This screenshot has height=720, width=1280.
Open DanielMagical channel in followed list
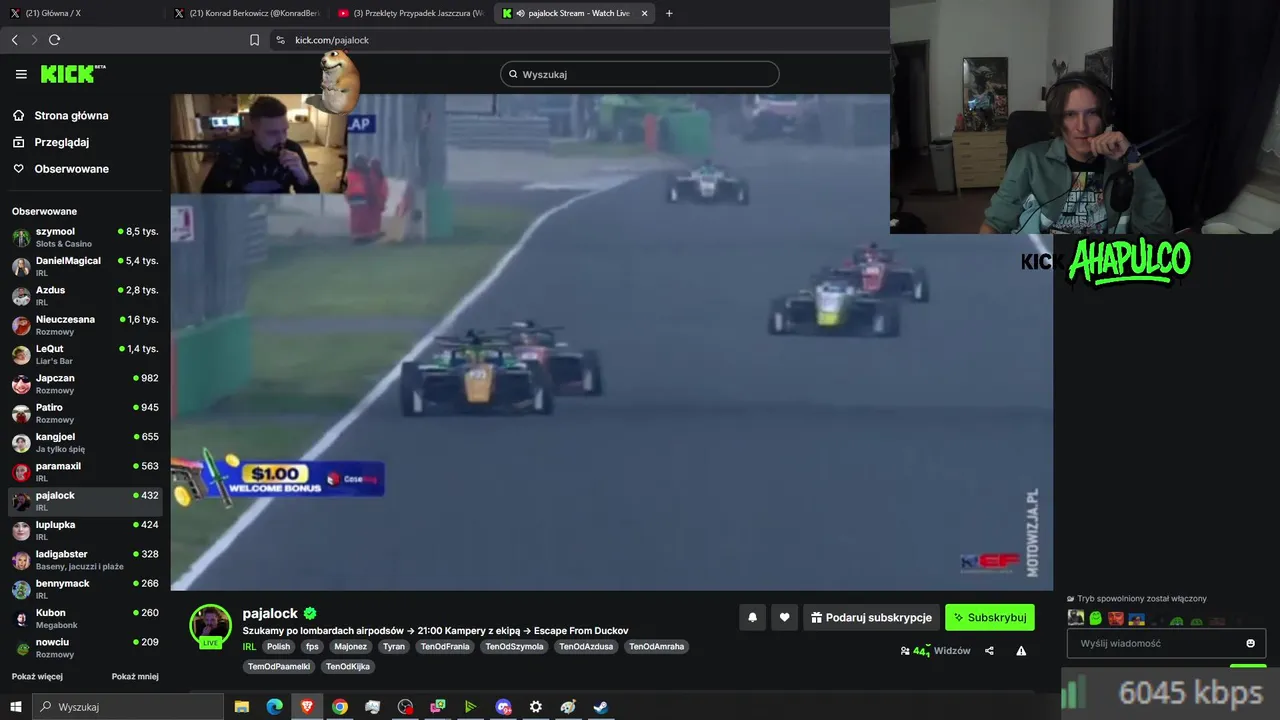pyautogui.click(x=85, y=266)
